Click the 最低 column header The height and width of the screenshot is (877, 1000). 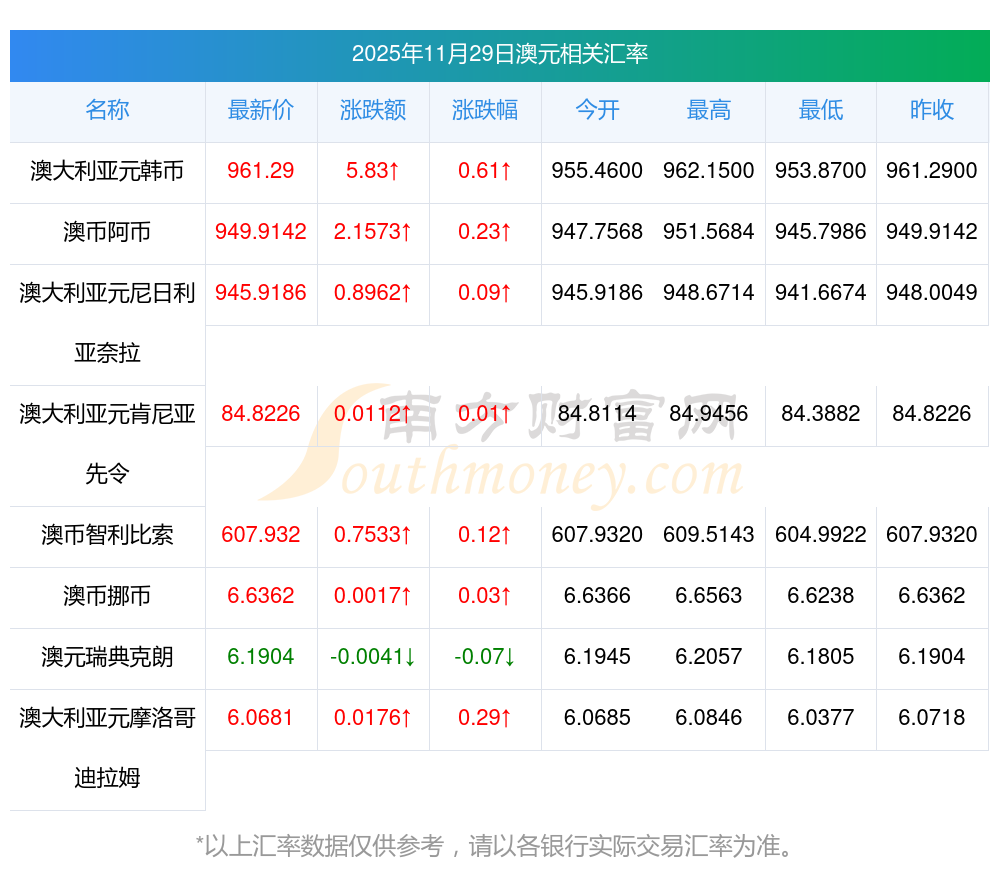coord(821,111)
